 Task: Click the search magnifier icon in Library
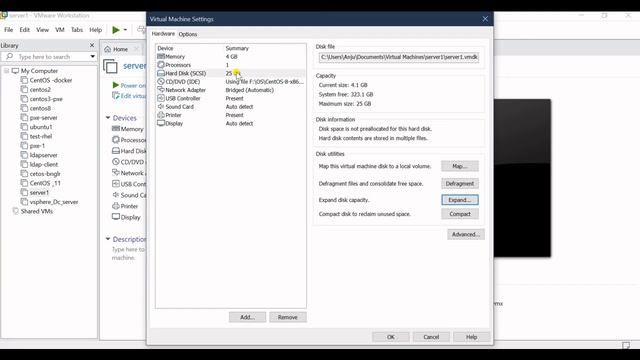[x=9, y=56]
